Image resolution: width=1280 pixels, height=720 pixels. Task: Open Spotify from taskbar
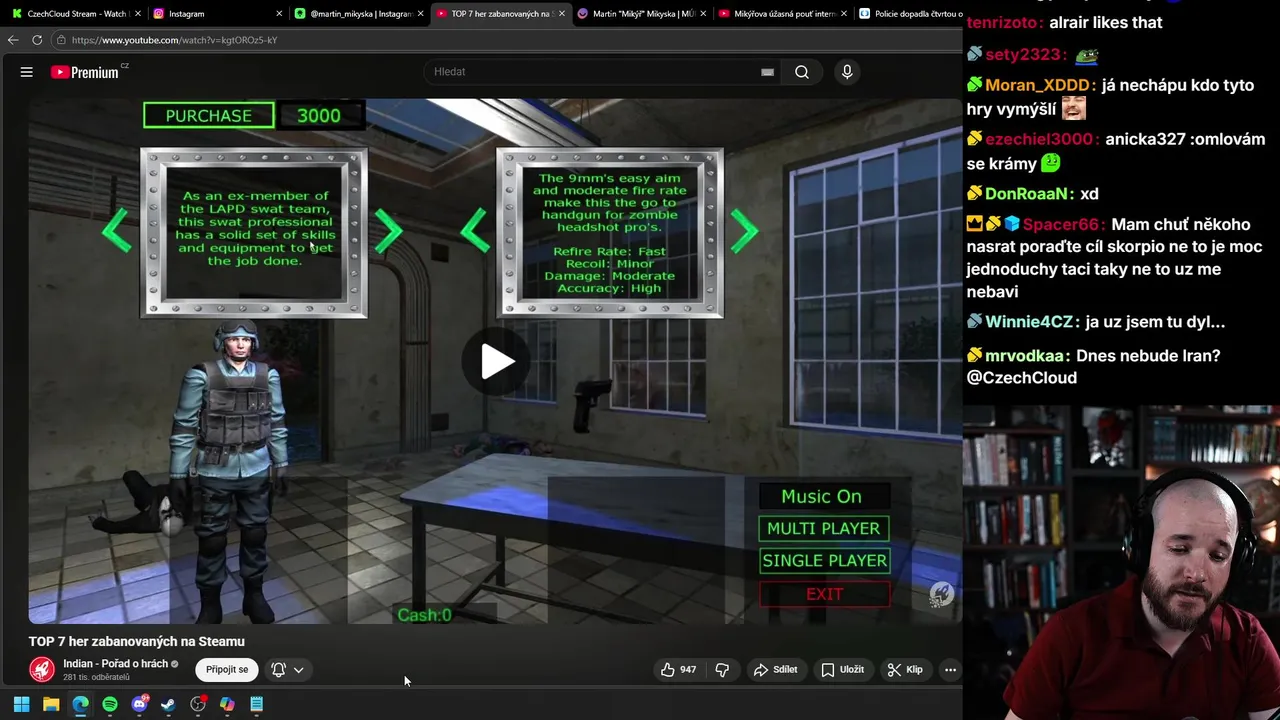110,704
